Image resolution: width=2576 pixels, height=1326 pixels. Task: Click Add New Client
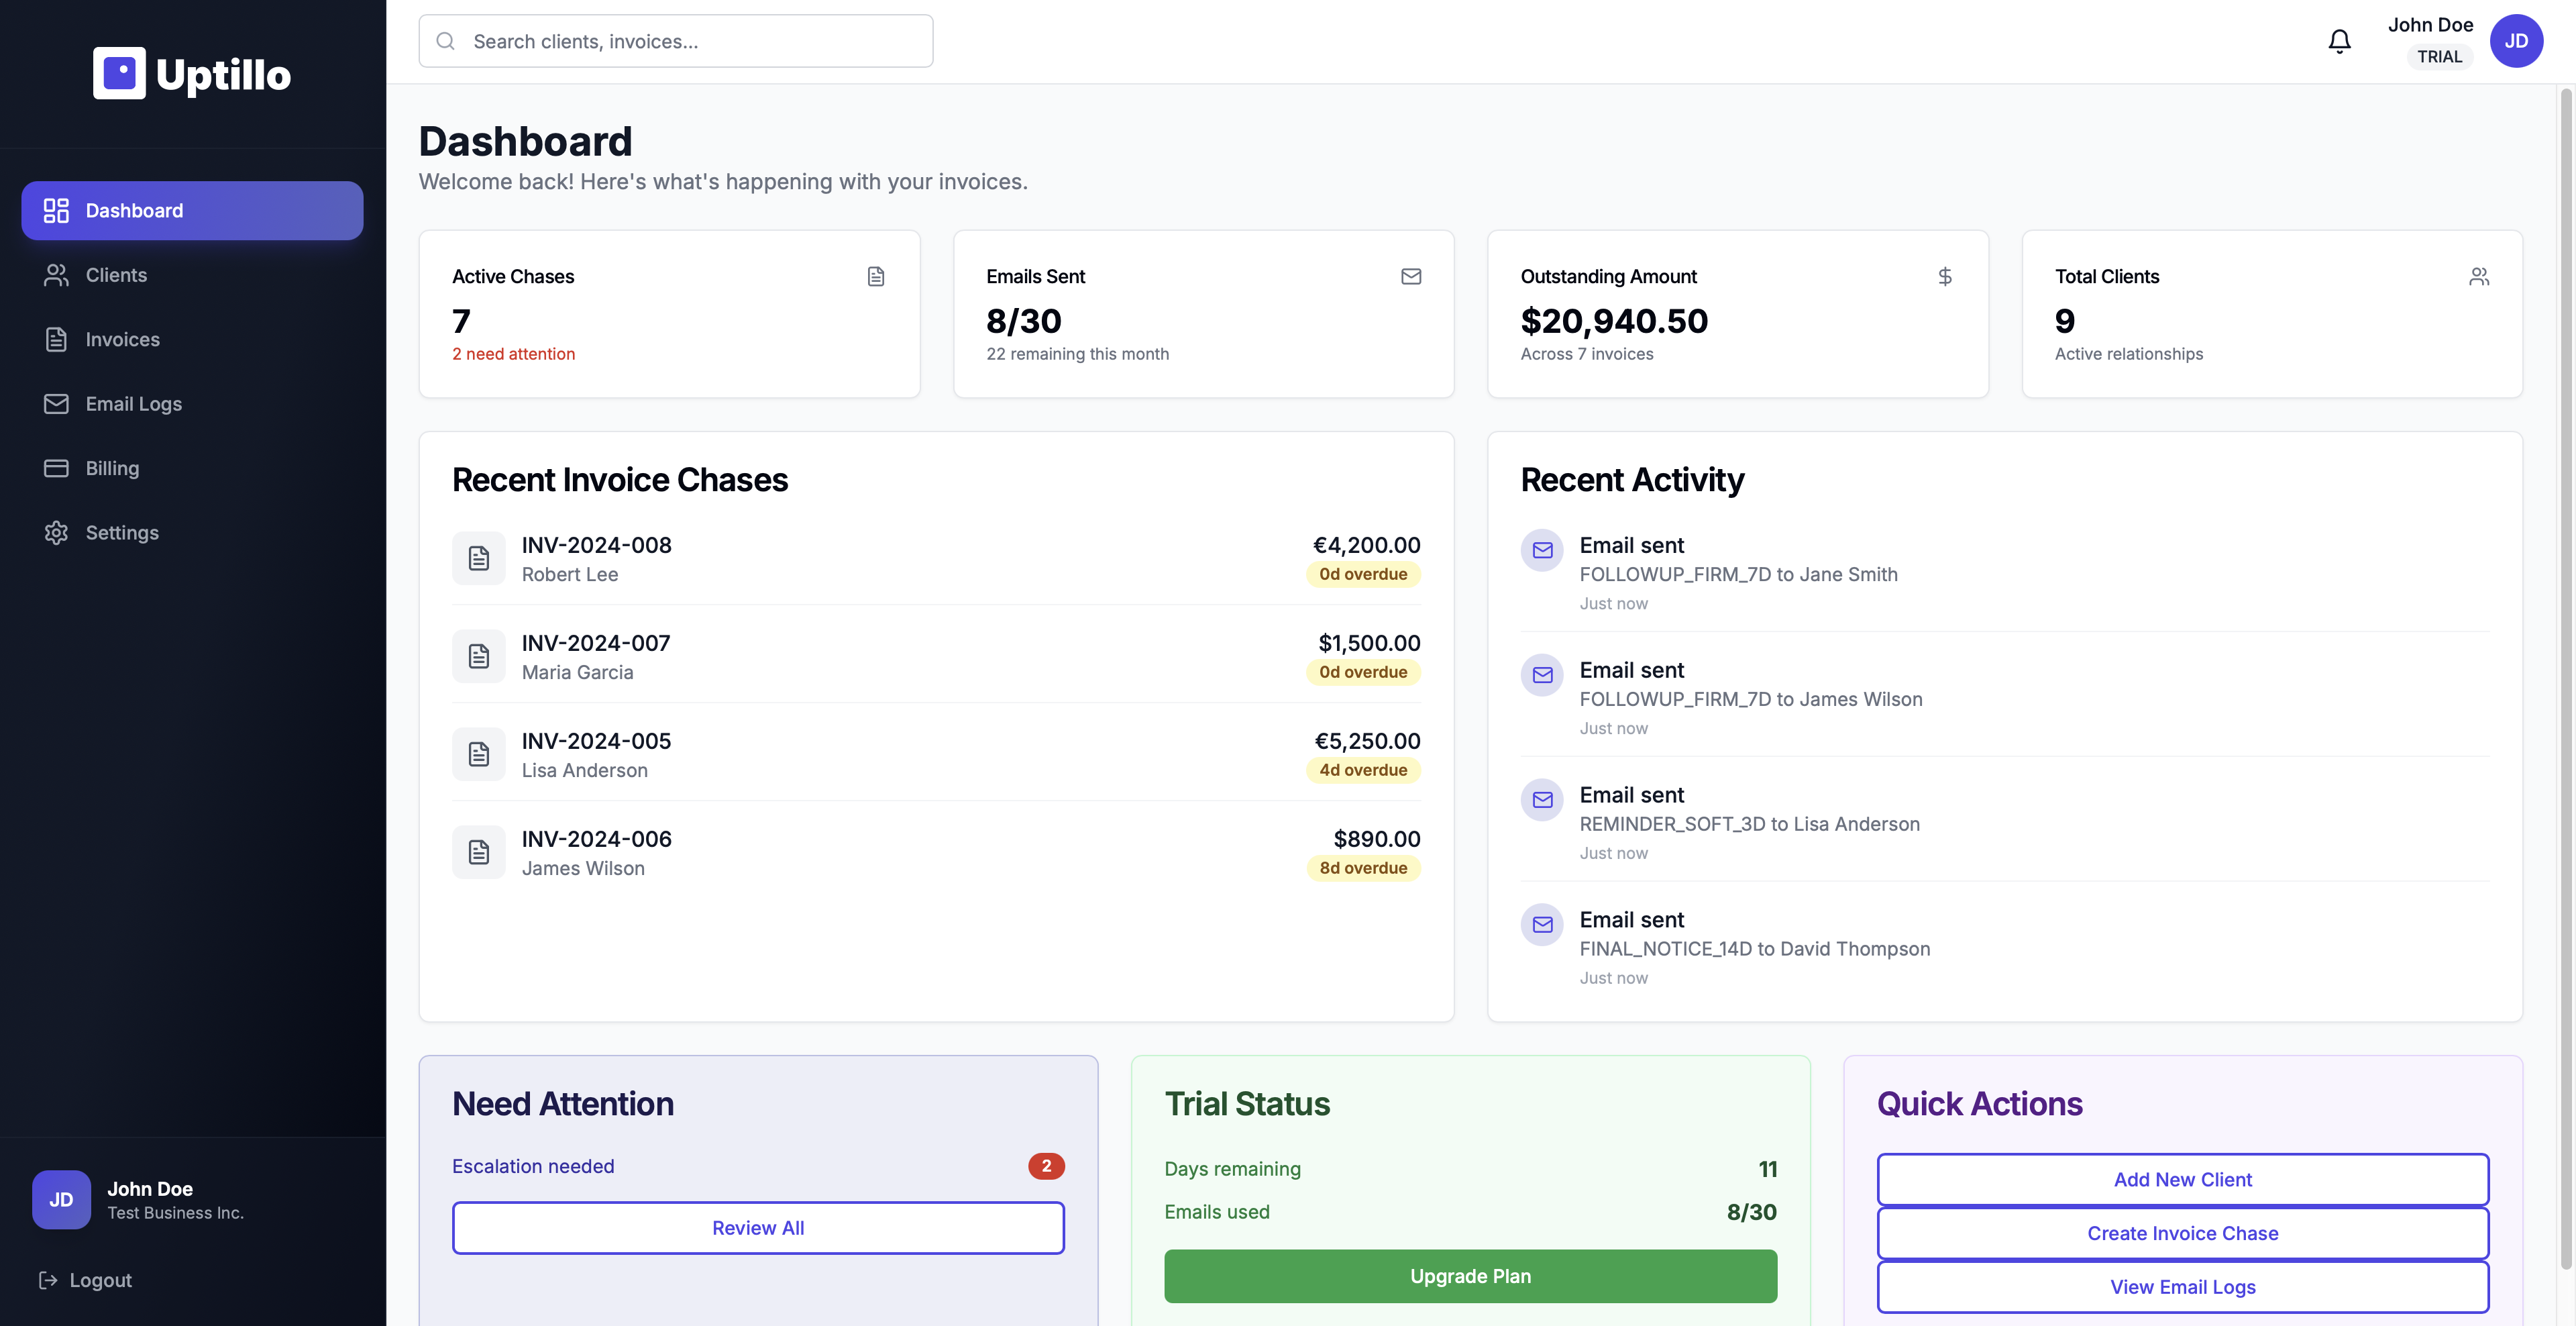tap(2182, 1180)
